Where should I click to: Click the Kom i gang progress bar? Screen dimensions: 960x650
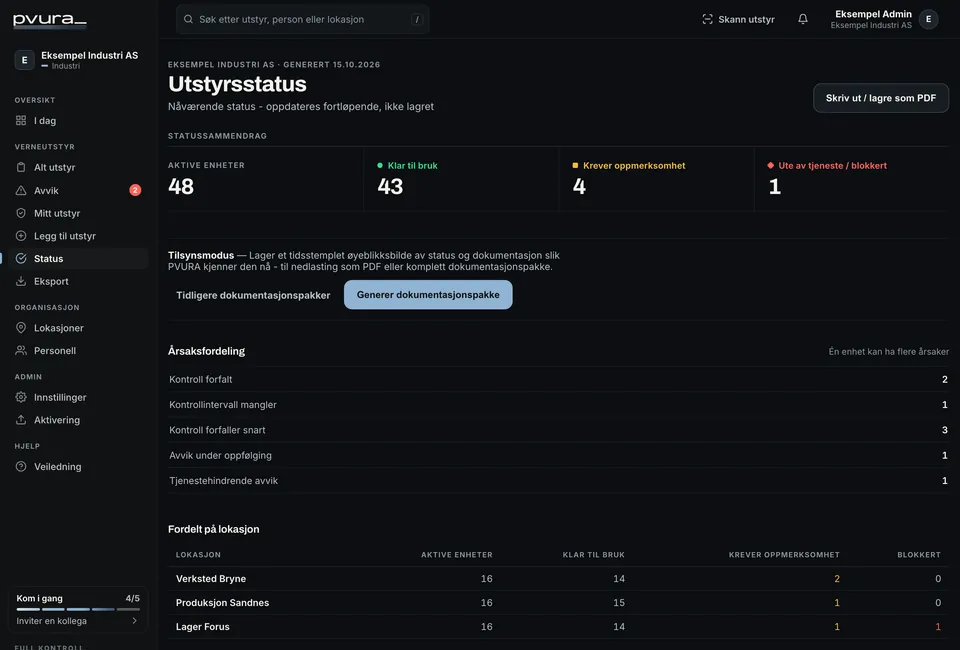(x=78, y=609)
